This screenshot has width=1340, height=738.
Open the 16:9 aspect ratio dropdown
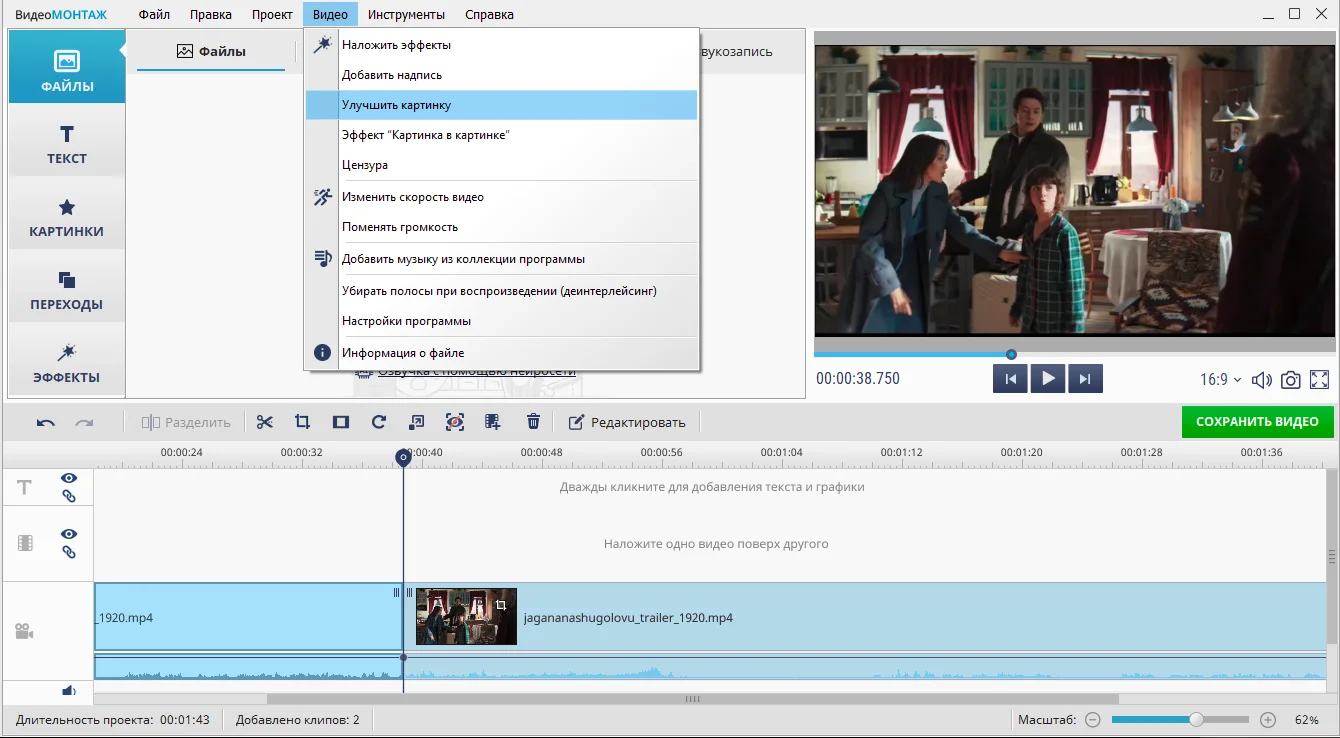pos(1220,380)
